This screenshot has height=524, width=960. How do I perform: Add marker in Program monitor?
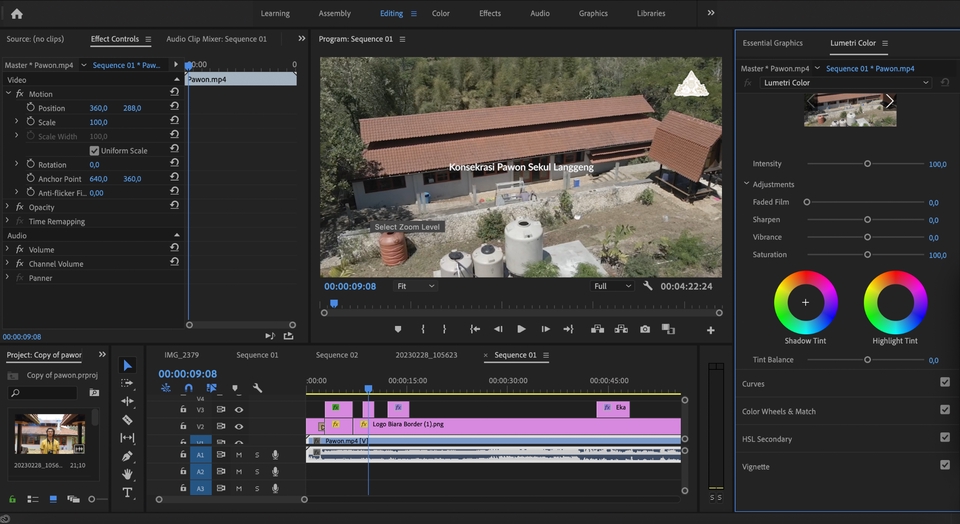[x=398, y=329]
